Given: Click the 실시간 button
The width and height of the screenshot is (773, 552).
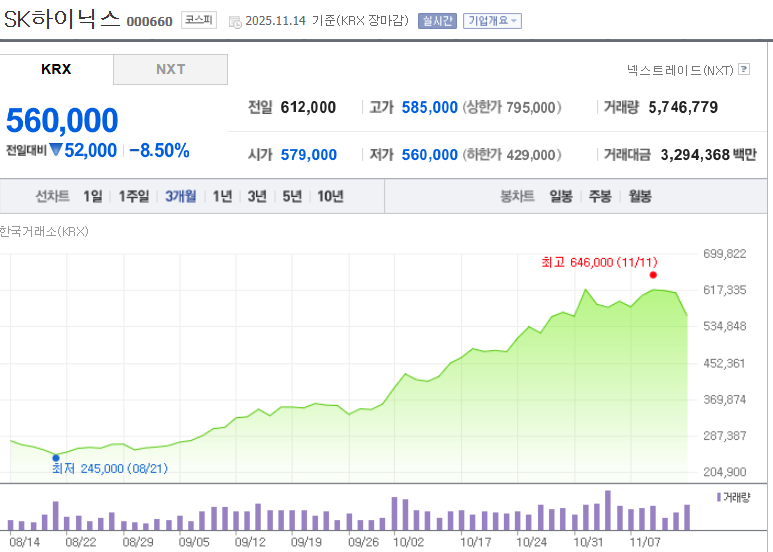Looking at the screenshot, I should click(437, 21).
